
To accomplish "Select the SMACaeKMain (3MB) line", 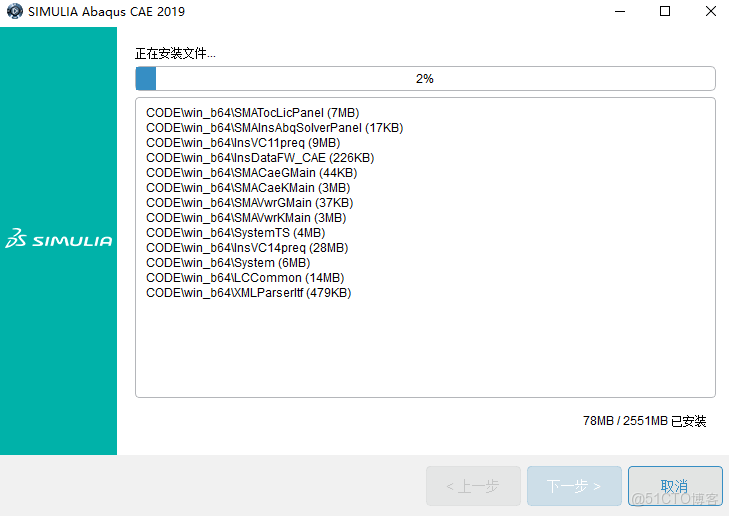I will click(248, 188).
